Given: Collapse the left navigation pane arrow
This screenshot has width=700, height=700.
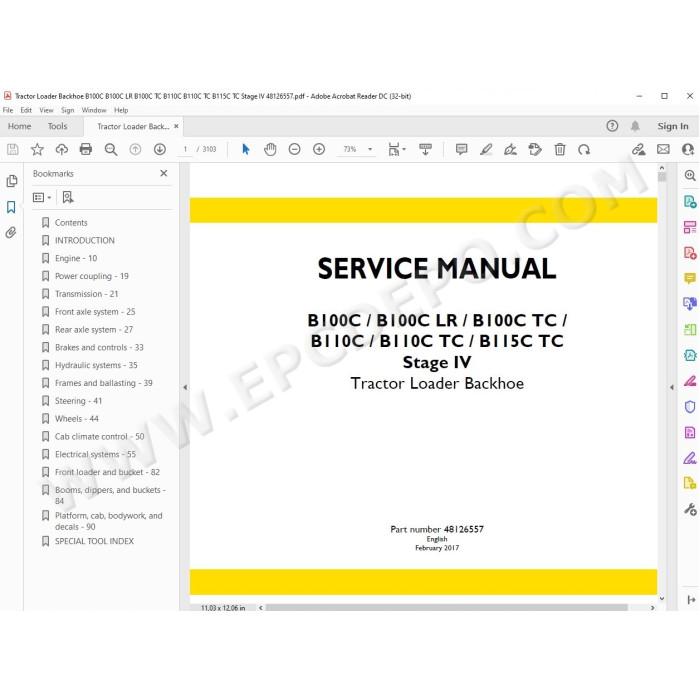Looking at the screenshot, I should [185, 388].
